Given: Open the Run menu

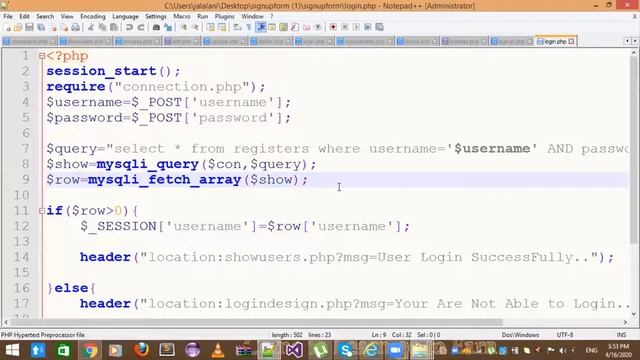Looking at the screenshot, I should pyautogui.click(x=202, y=16).
